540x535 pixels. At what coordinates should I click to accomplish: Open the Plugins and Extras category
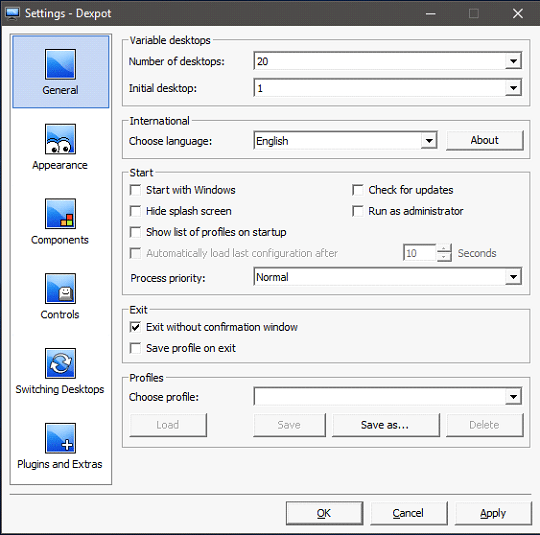(60, 447)
